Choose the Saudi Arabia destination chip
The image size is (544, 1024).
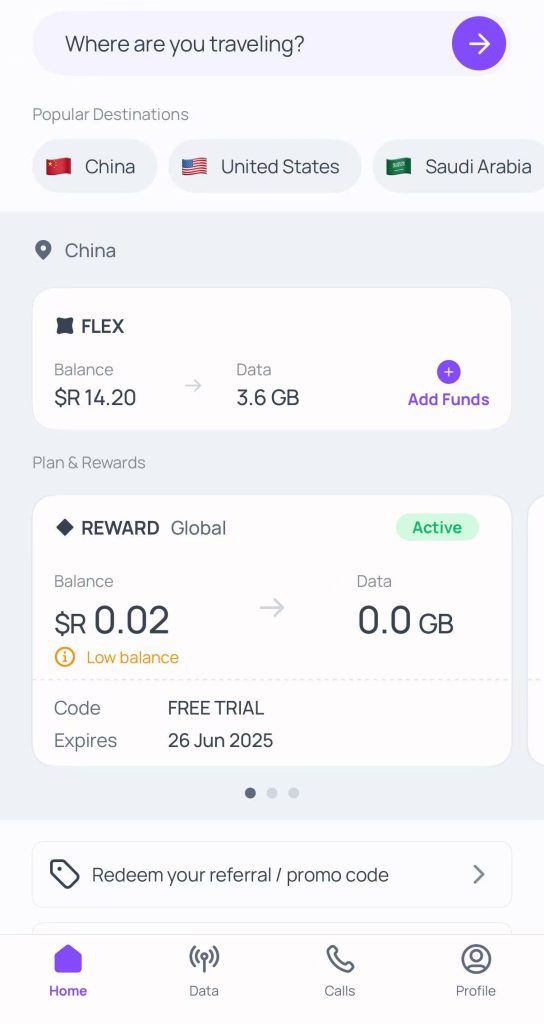coord(458,167)
